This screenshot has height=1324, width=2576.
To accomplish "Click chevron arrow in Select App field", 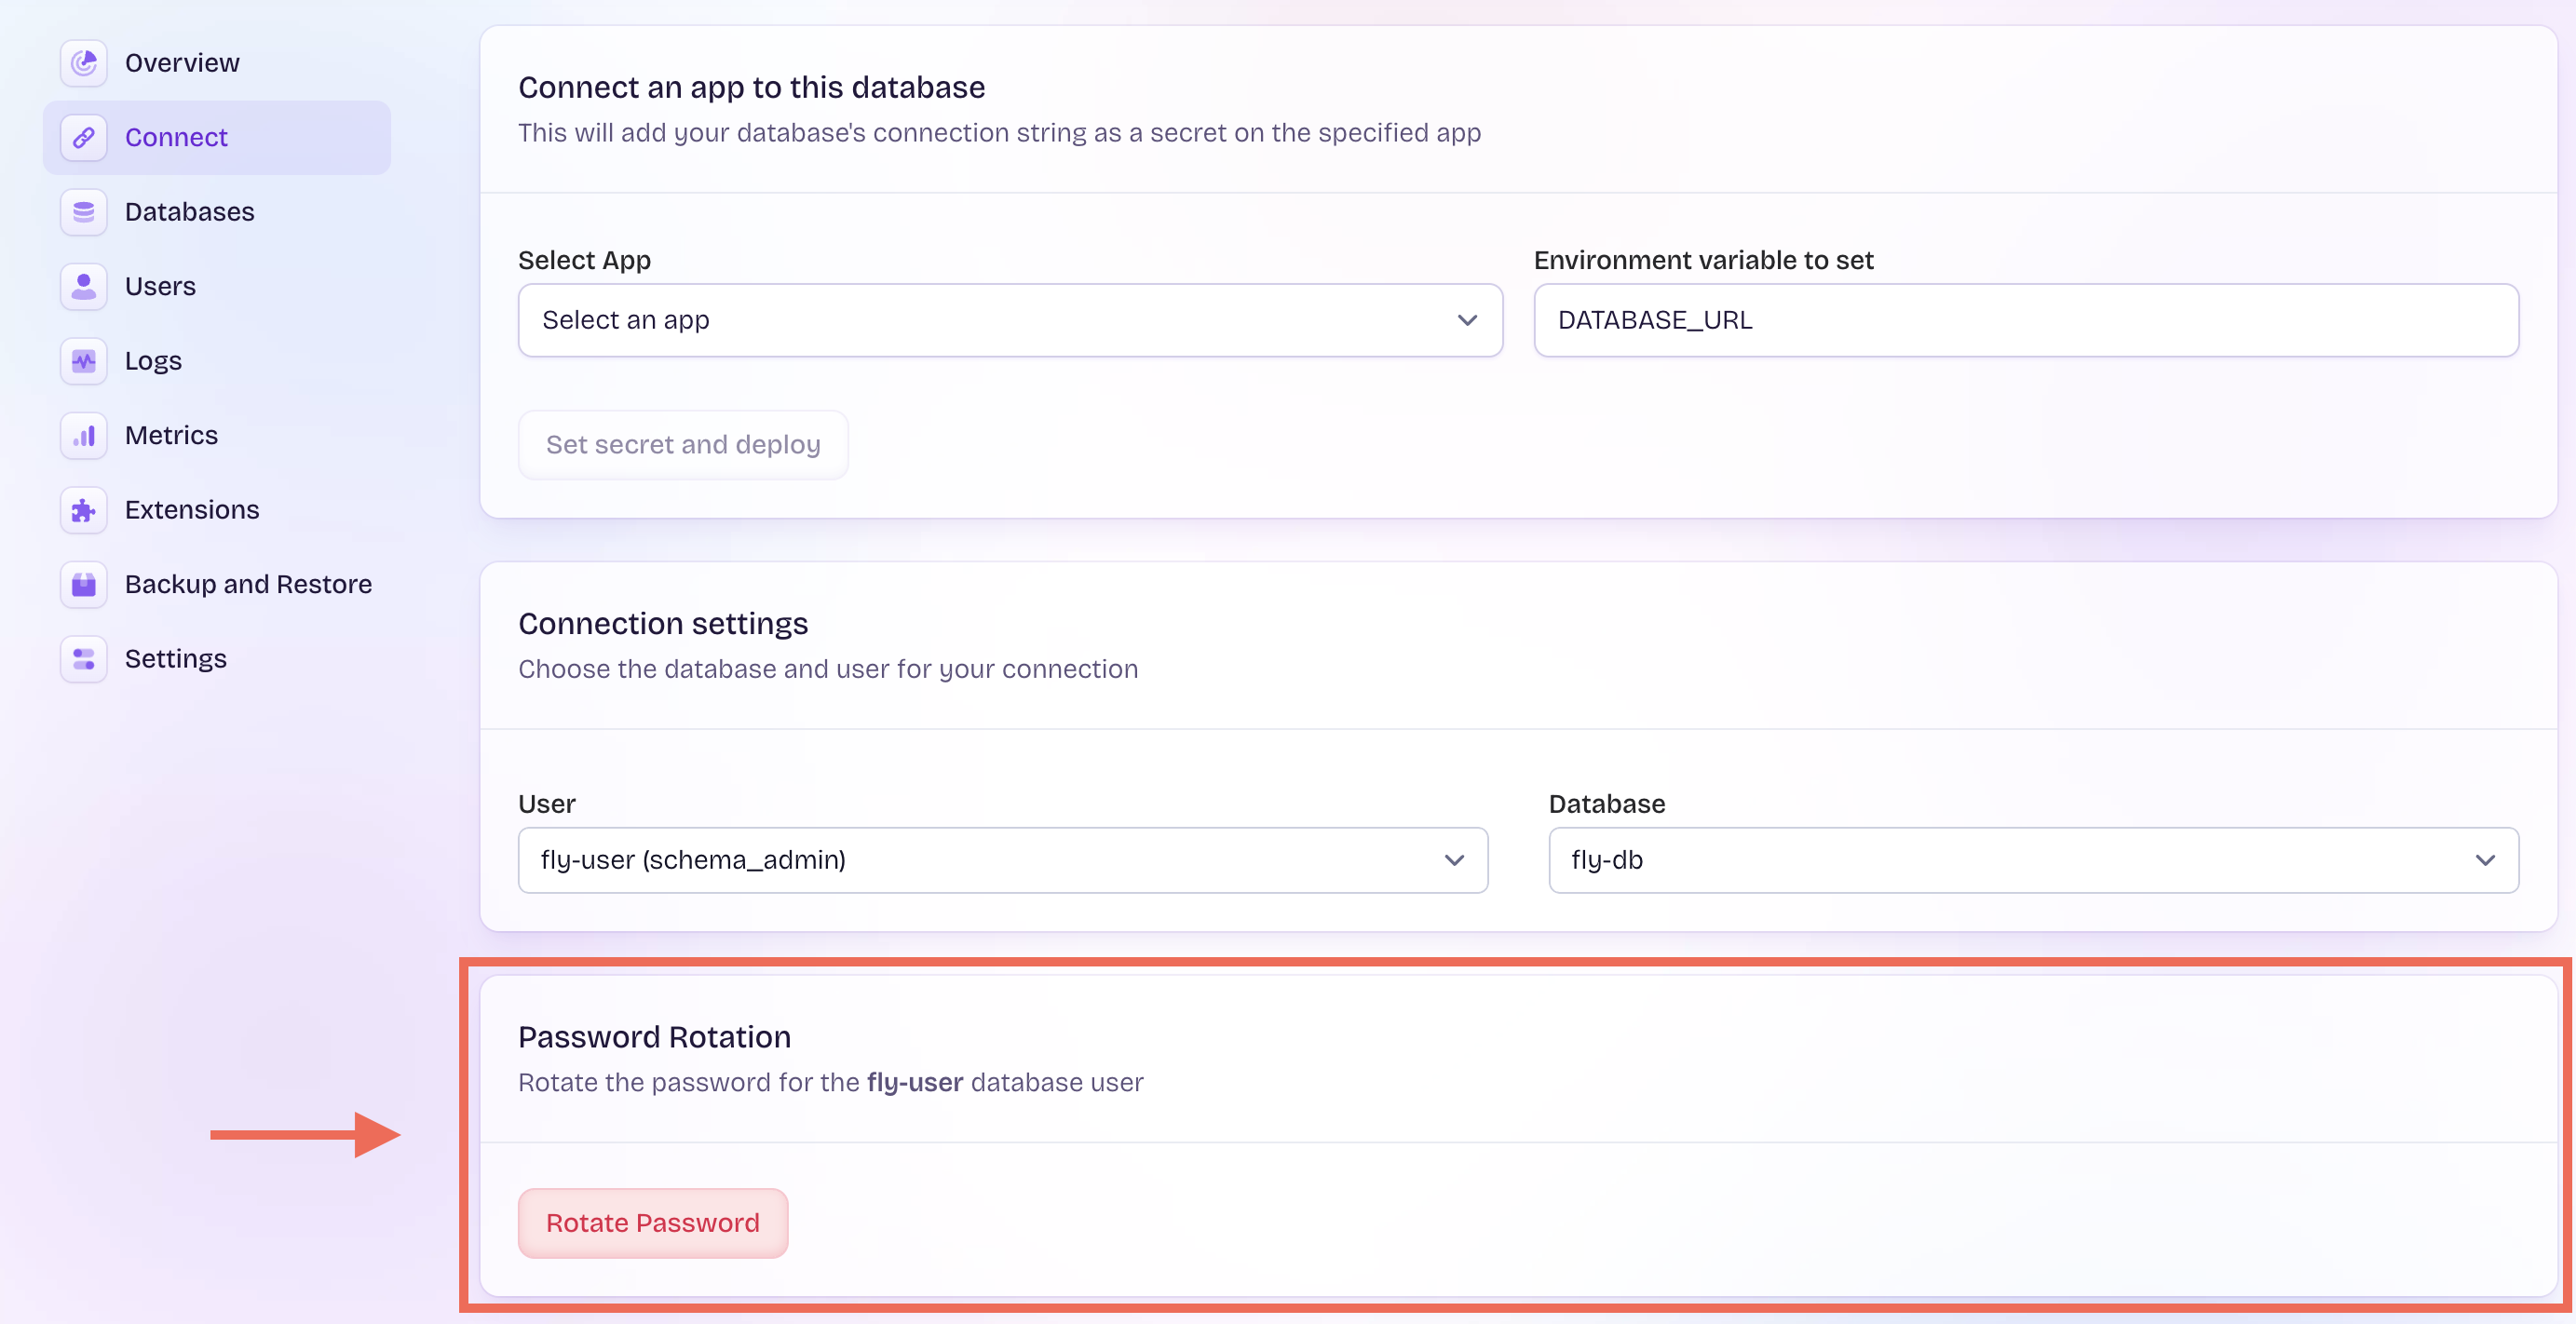I will pyautogui.click(x=1466, y=320).
